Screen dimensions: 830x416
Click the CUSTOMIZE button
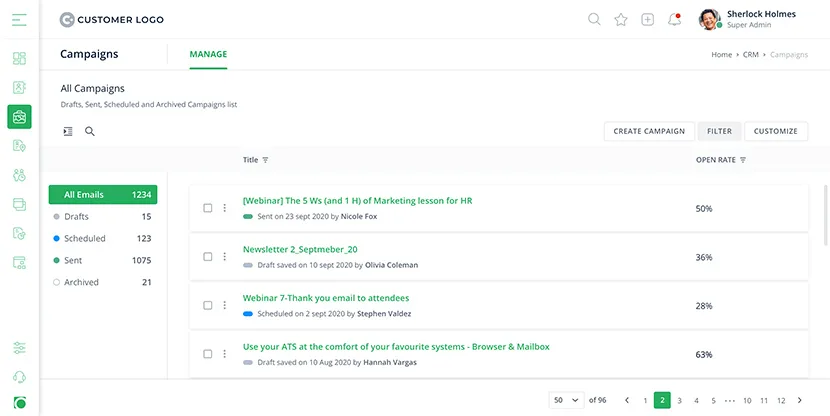click(x=776, y=131)
